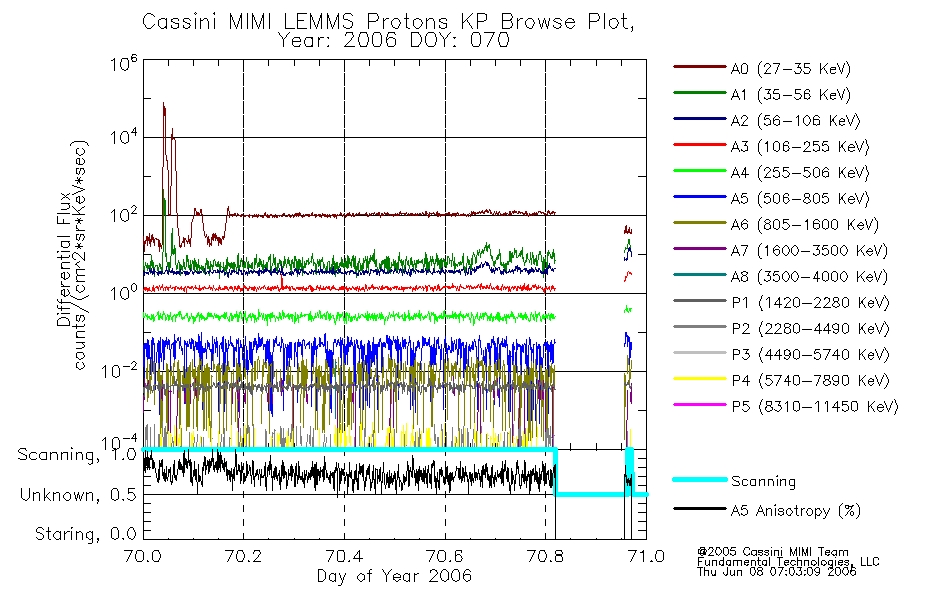This screenshot has width=950, height=600.
Task: Click the A8 (3500-4000 KeV) legend label
Action: pos(809,276)
